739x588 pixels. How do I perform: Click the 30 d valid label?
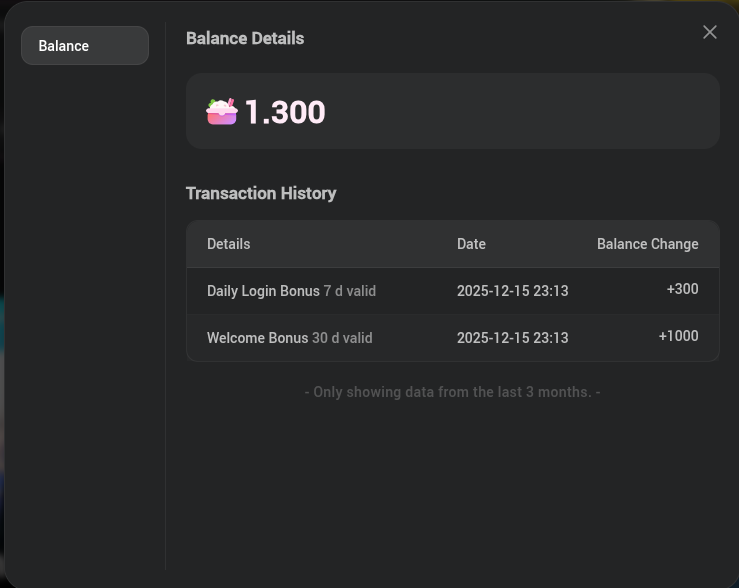pos(342,338)
